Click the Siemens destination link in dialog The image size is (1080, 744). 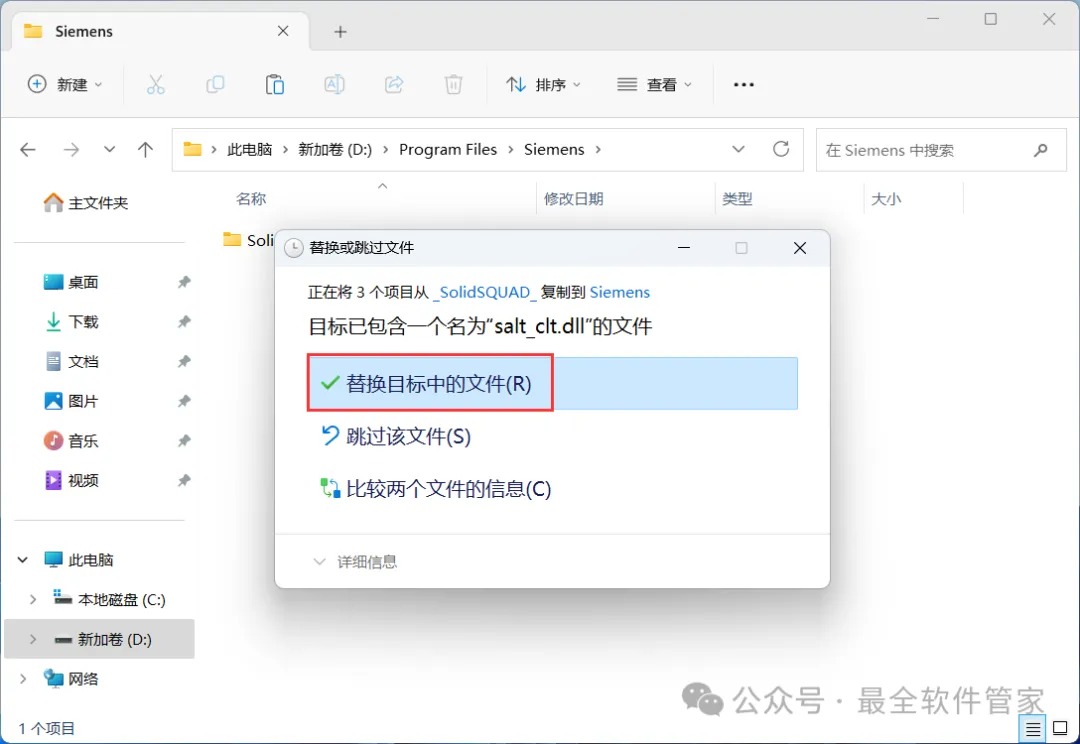coord(620,292)
